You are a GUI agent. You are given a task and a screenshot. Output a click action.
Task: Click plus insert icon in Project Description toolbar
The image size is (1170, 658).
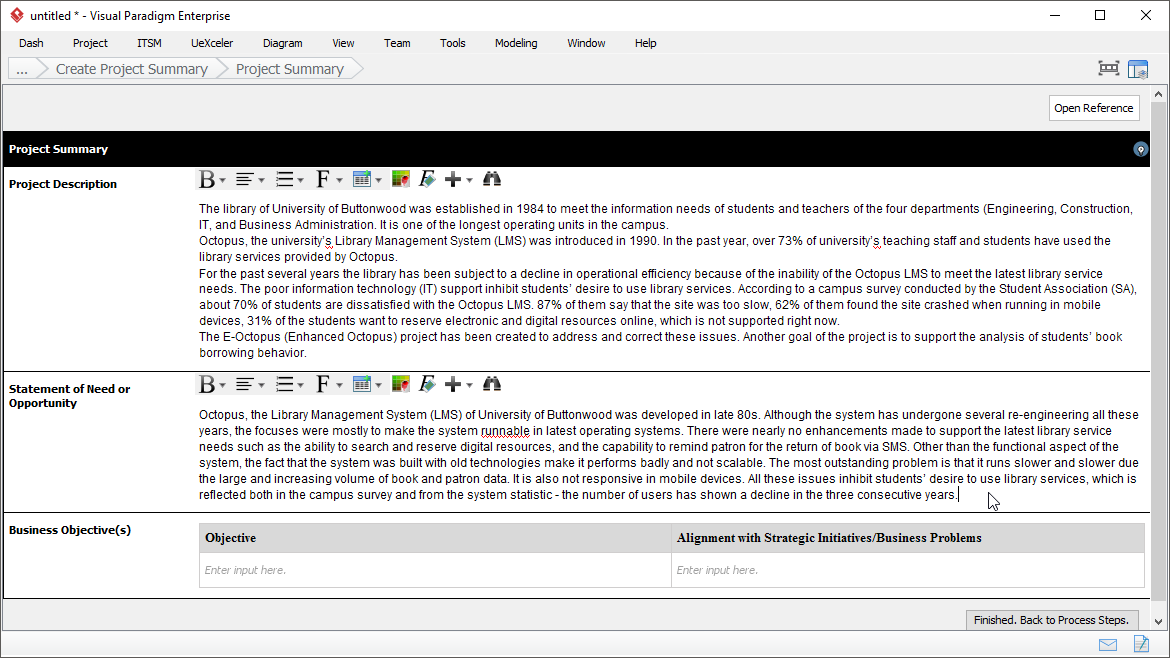[453, 179]
